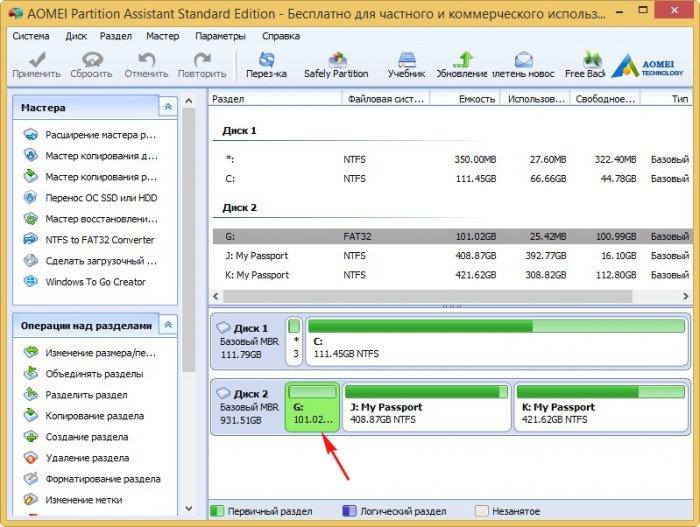Image resolution: width=700 pixels, height=527 pixels.
Task: Collapse the Мастера panel
Action: tap(168, 107)
